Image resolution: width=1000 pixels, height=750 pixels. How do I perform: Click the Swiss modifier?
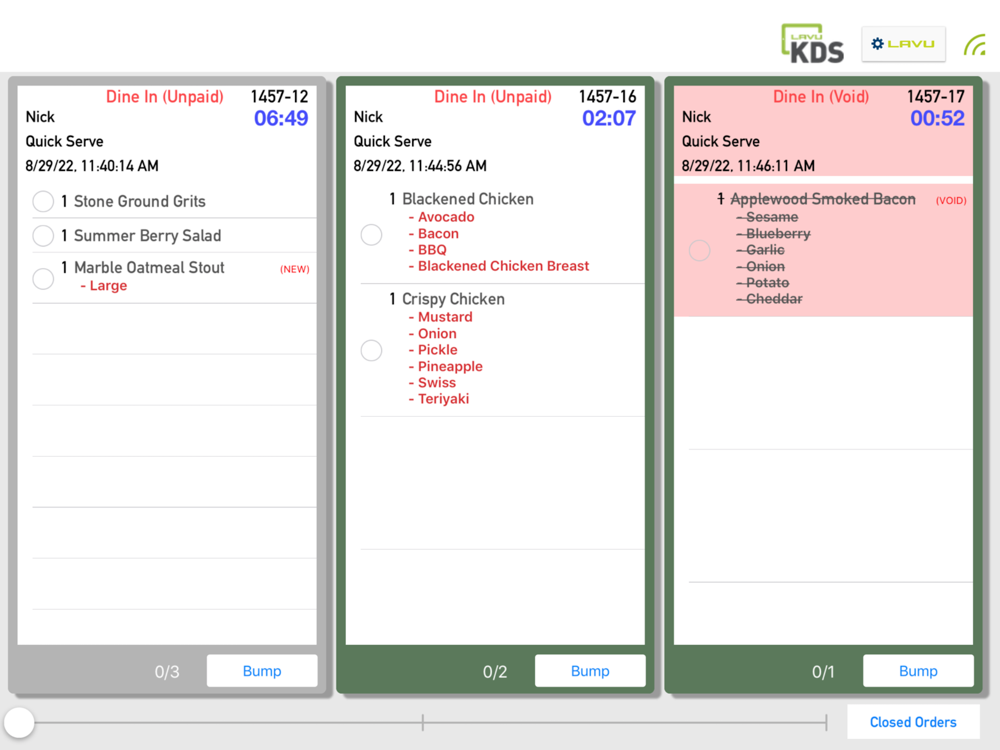(x=432, y=383)
